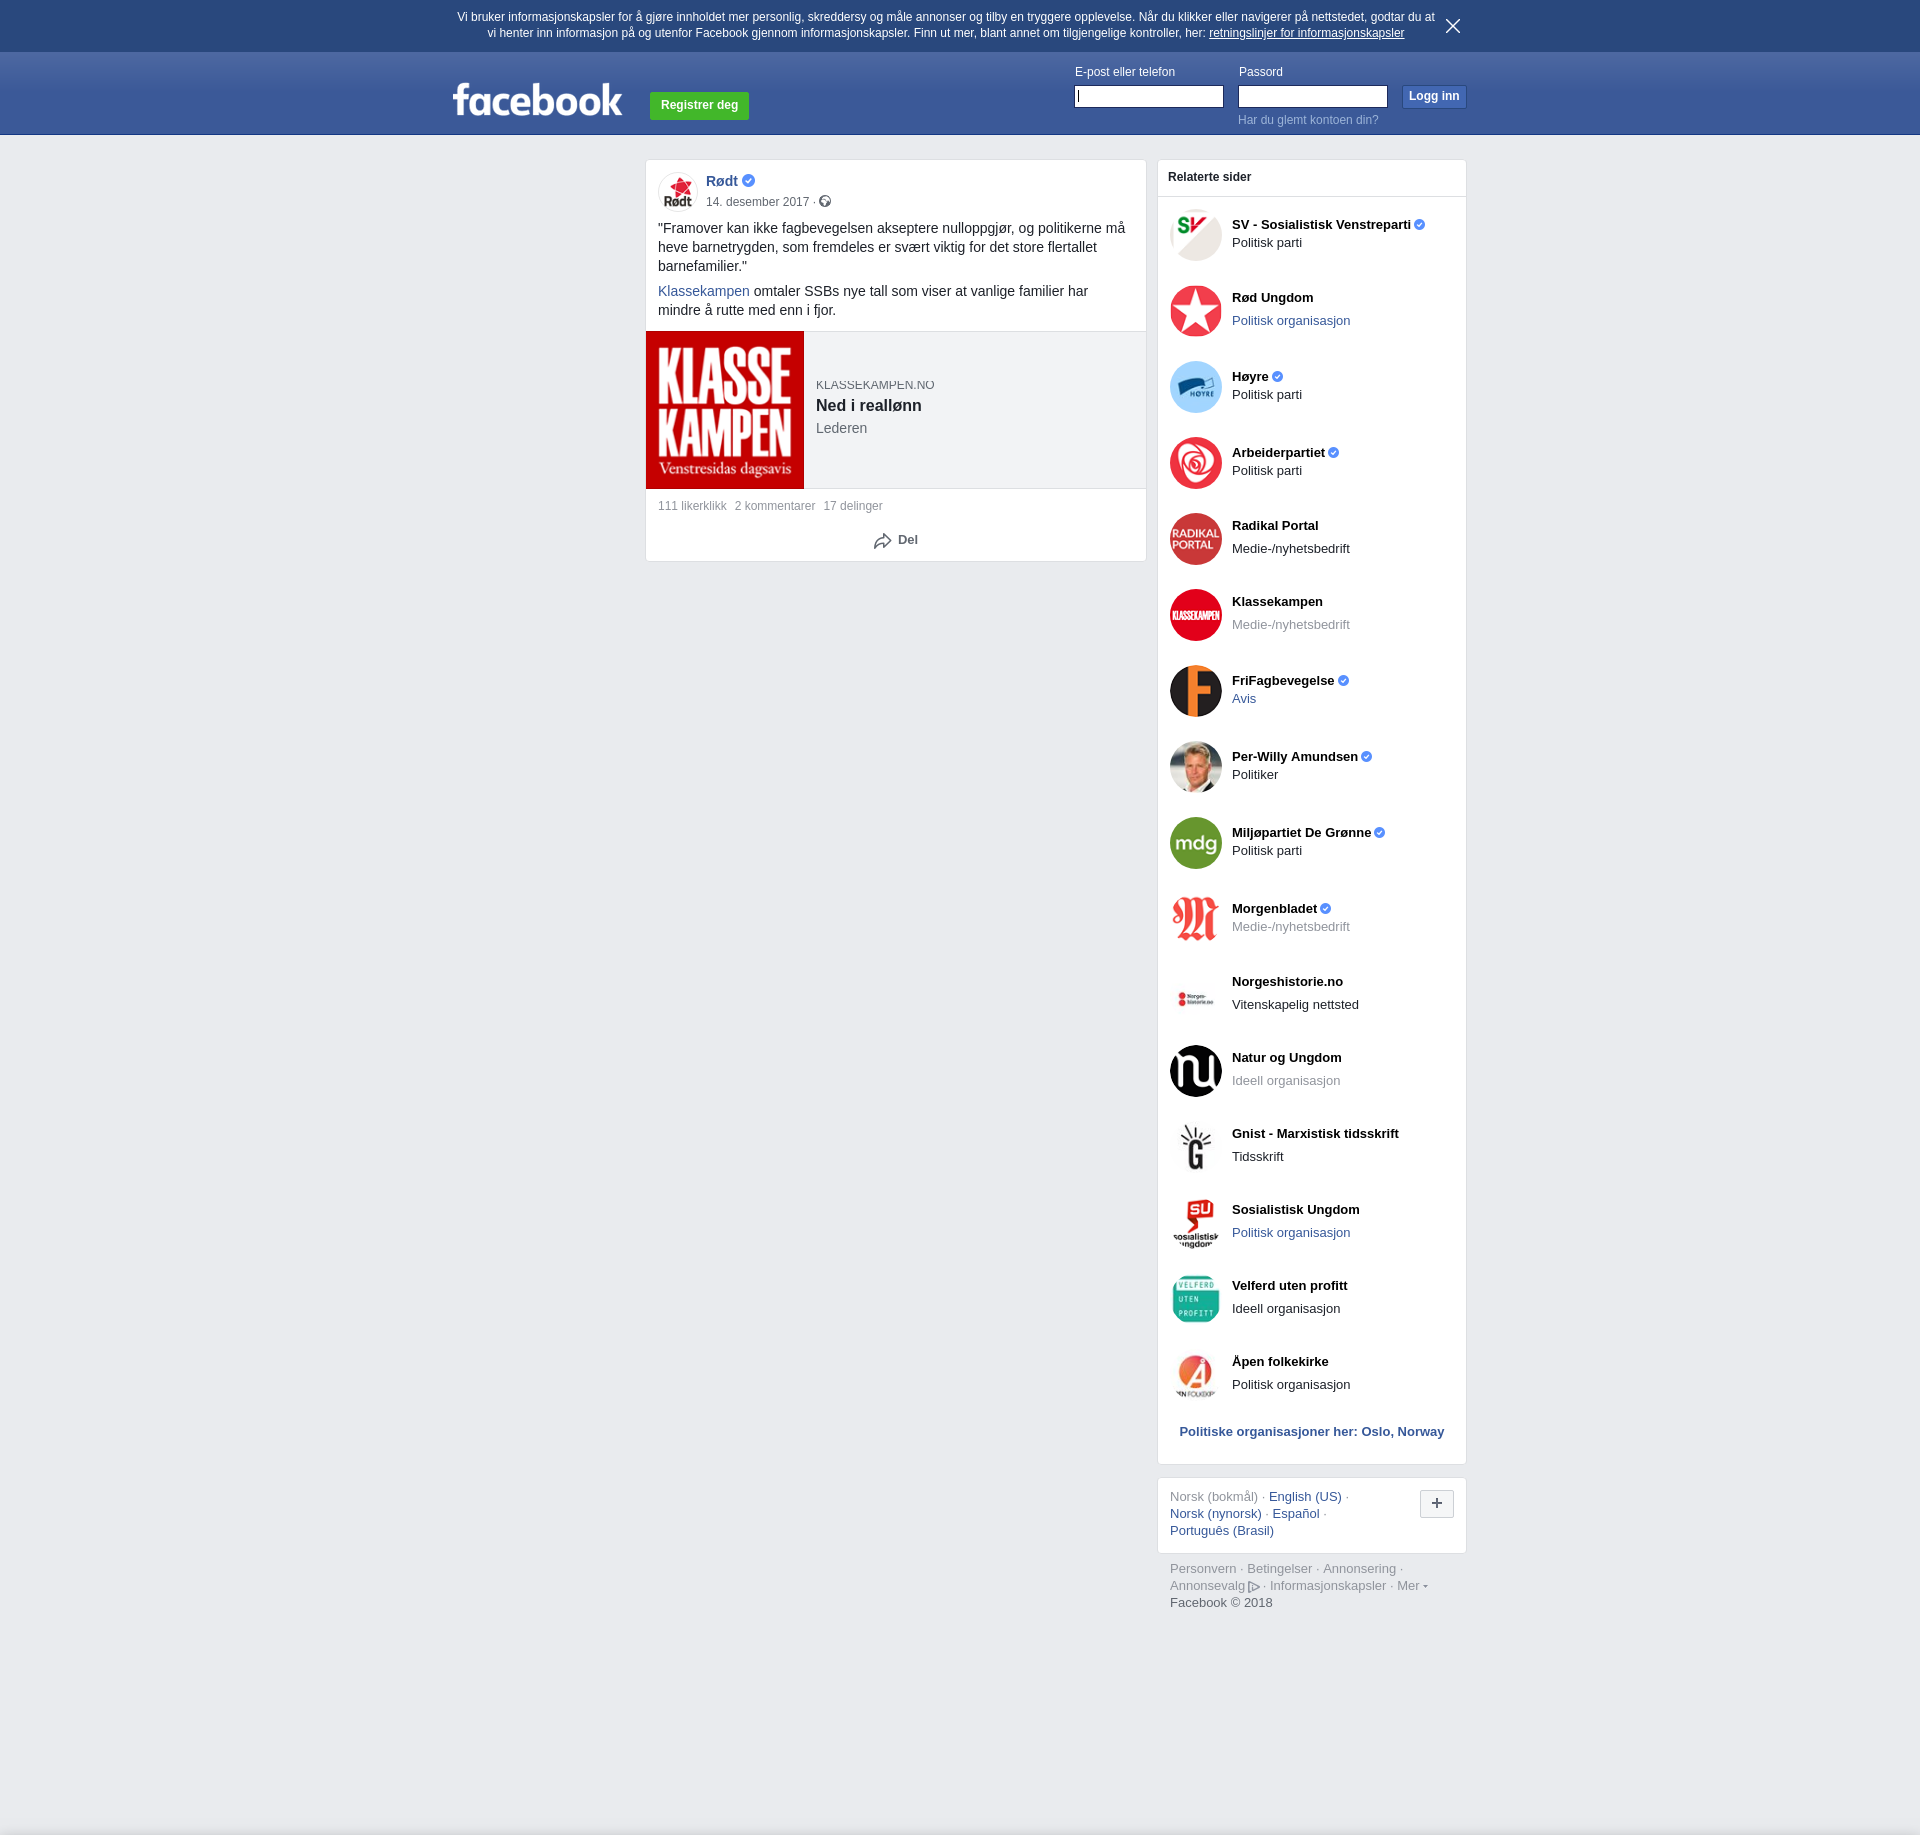Open the Rød Ungdom star logo
This screenshot has width=1920, height=1835.
pyautogui.click(x=1196, y=311)
